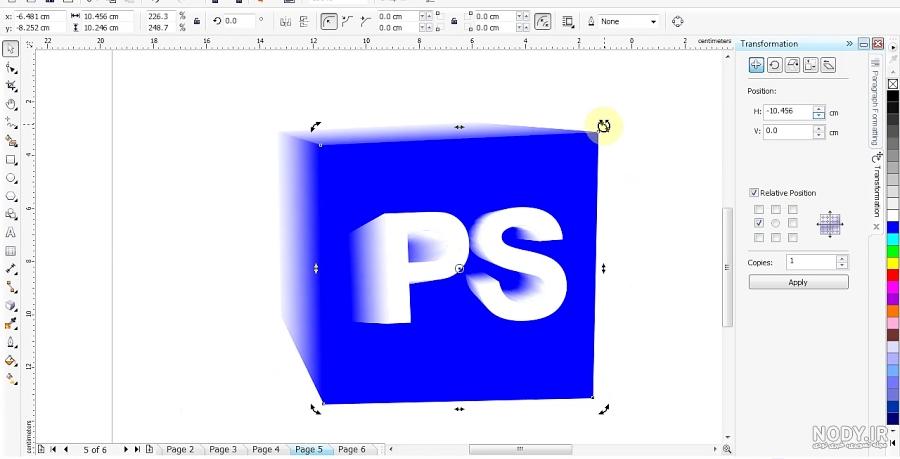Open the Wrap text options
900x459 pixels.
tap(569, 22)
